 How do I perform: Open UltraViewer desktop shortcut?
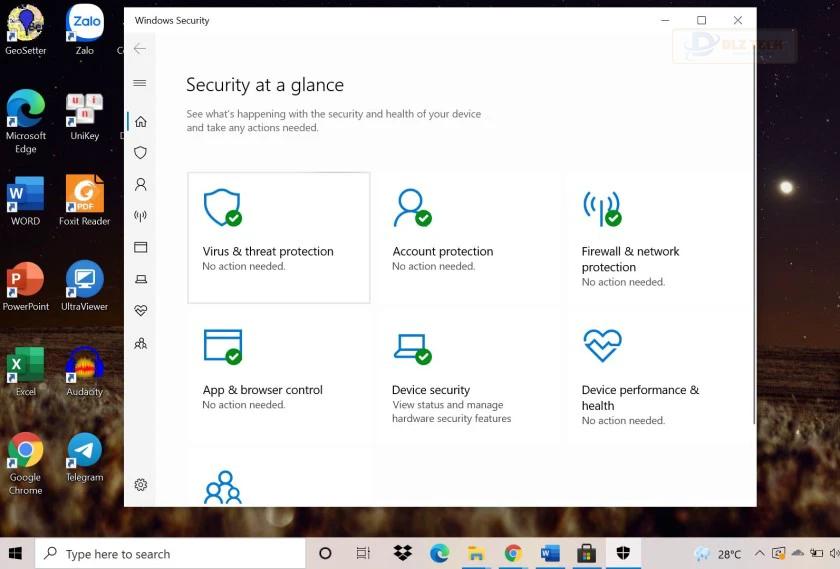pos(84,286)
